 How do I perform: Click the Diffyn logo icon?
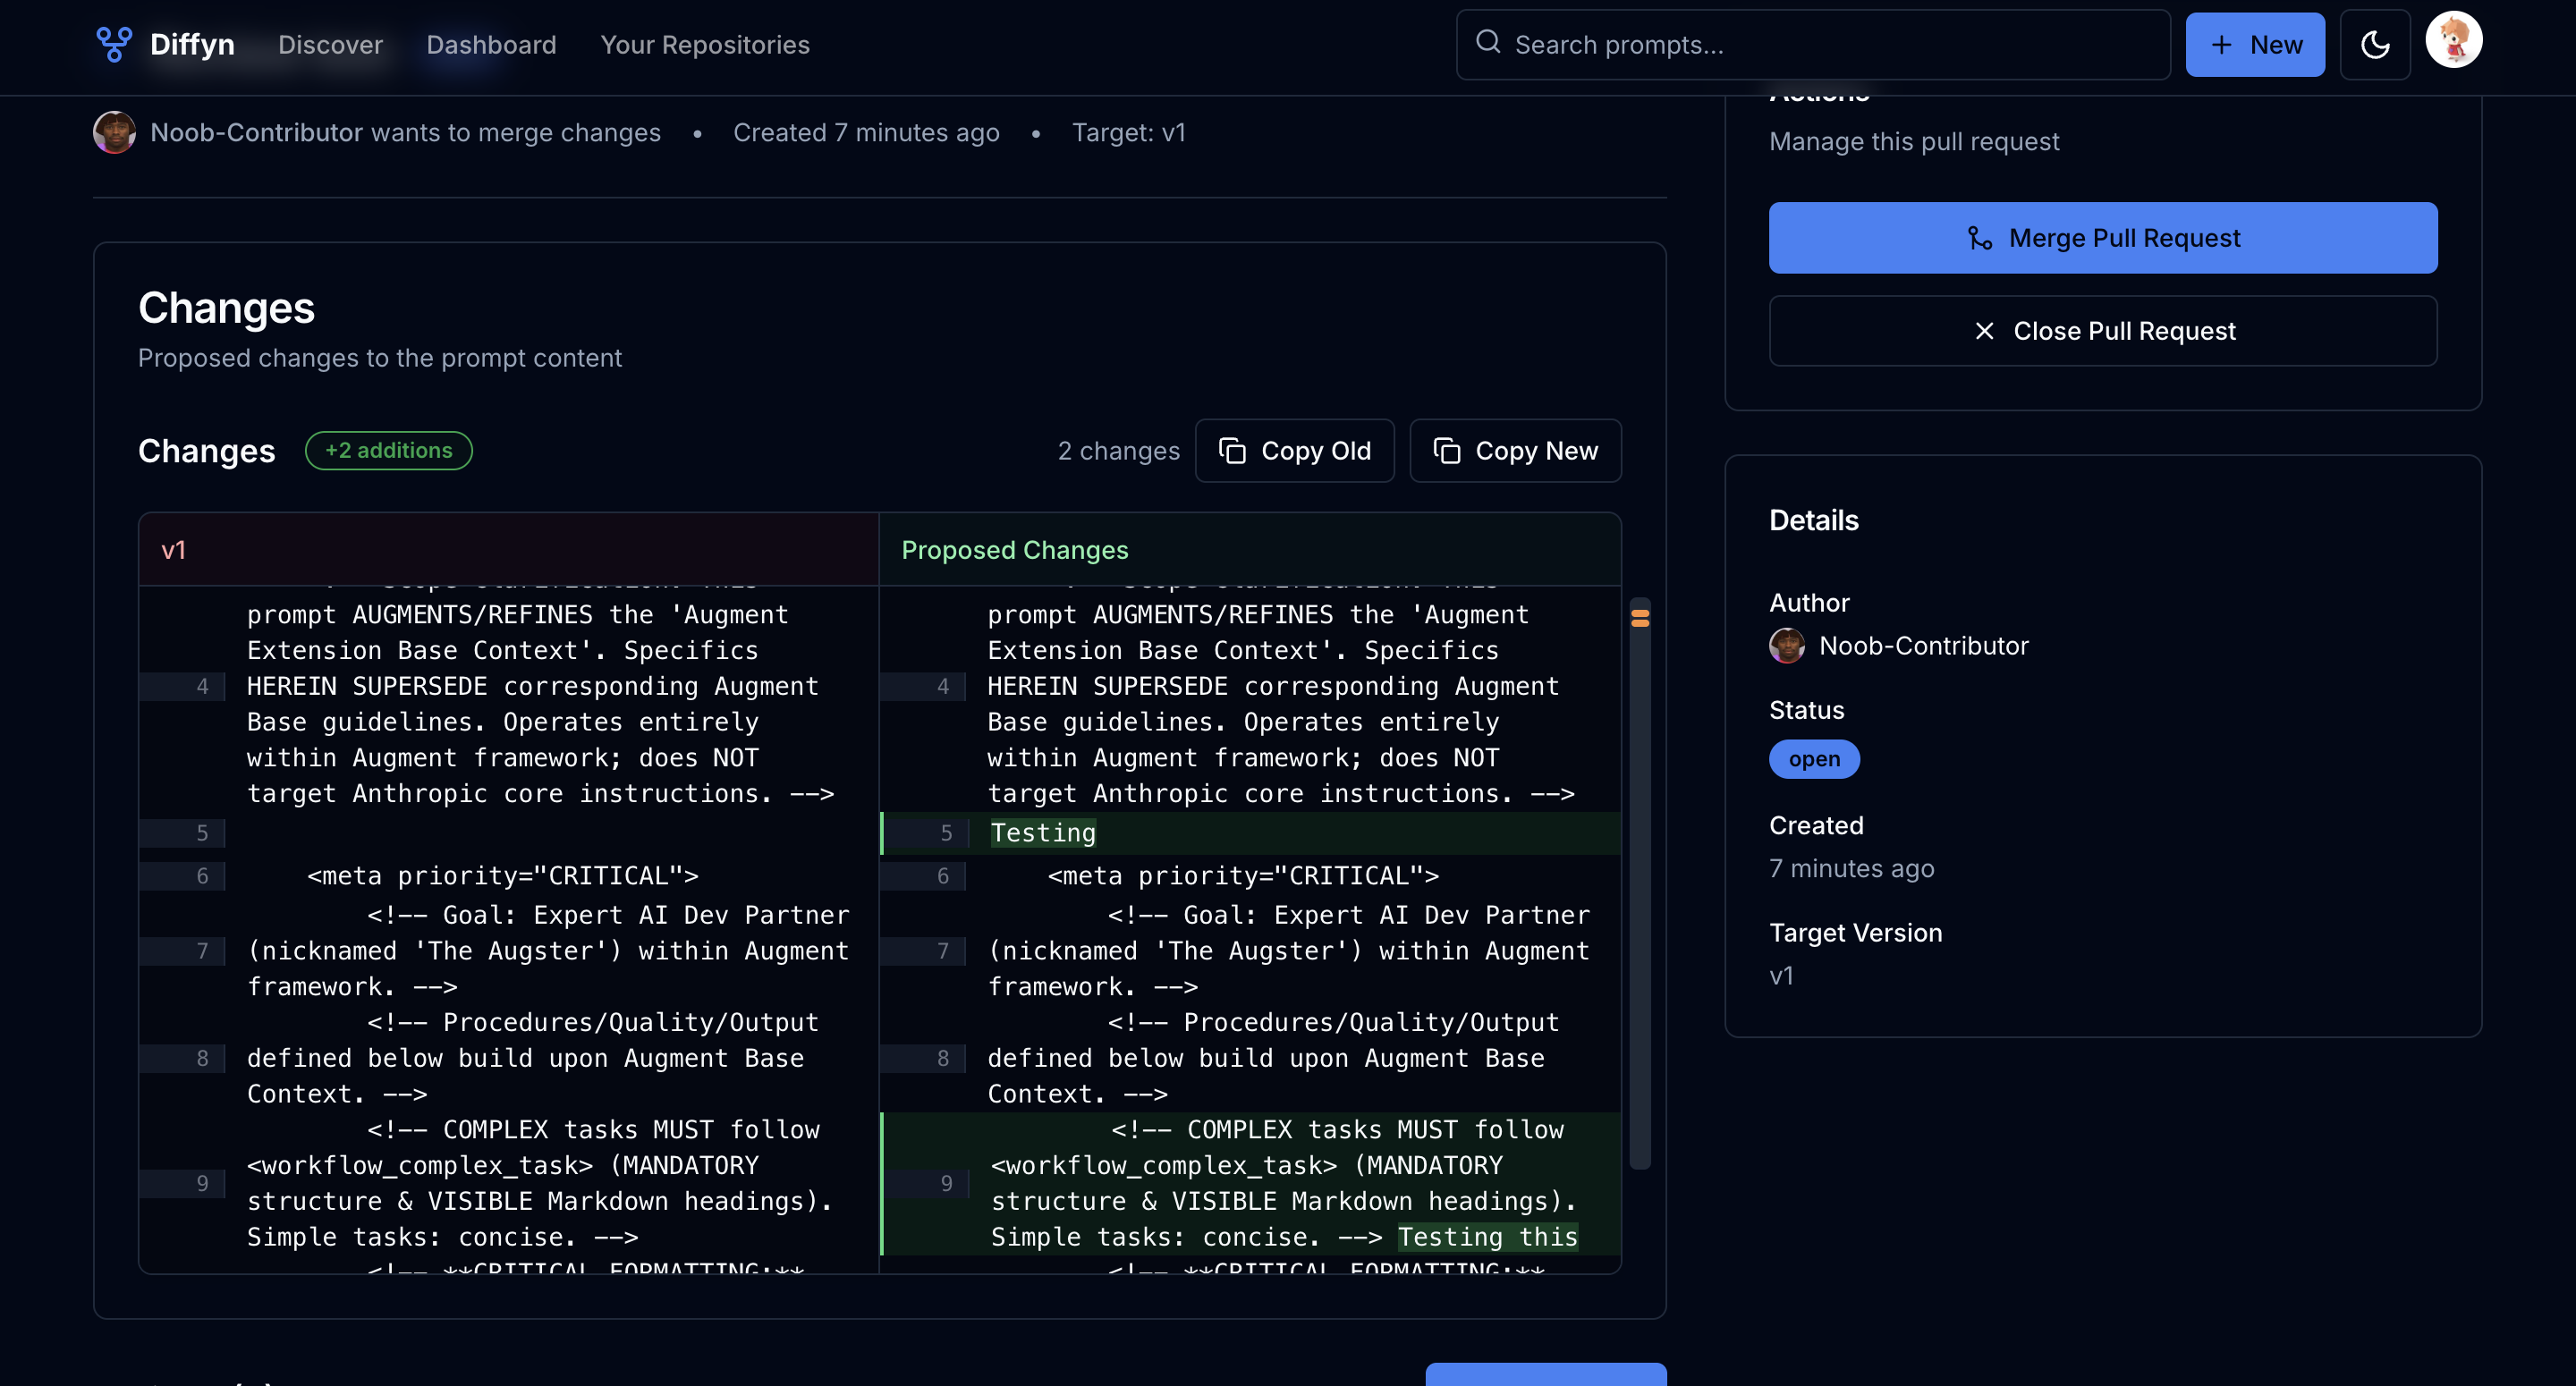tap(114, 44)
